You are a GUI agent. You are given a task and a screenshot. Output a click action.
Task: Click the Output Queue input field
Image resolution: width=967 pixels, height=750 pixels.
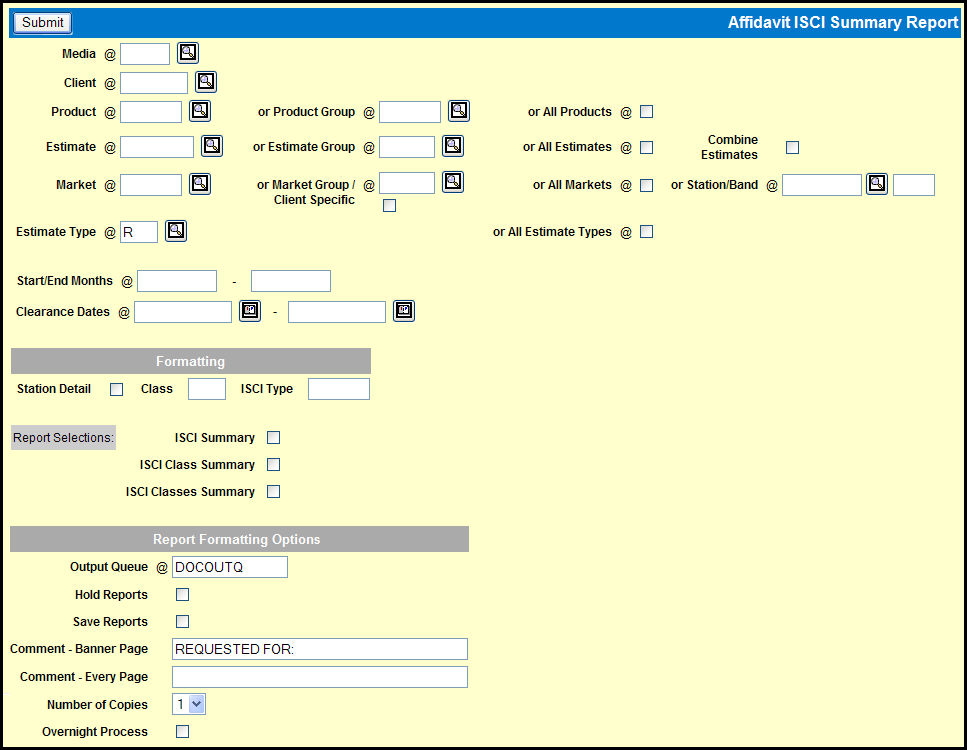pyautogui.click(x=230, y=567)
